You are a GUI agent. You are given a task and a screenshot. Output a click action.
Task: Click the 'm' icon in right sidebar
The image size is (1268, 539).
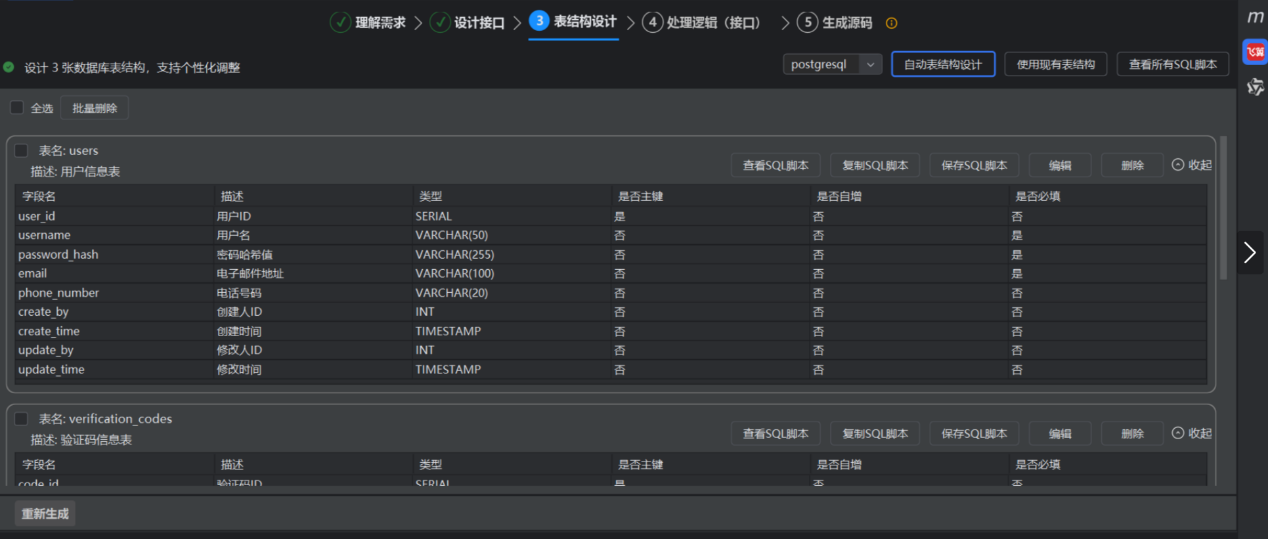tap(1255, 17)
